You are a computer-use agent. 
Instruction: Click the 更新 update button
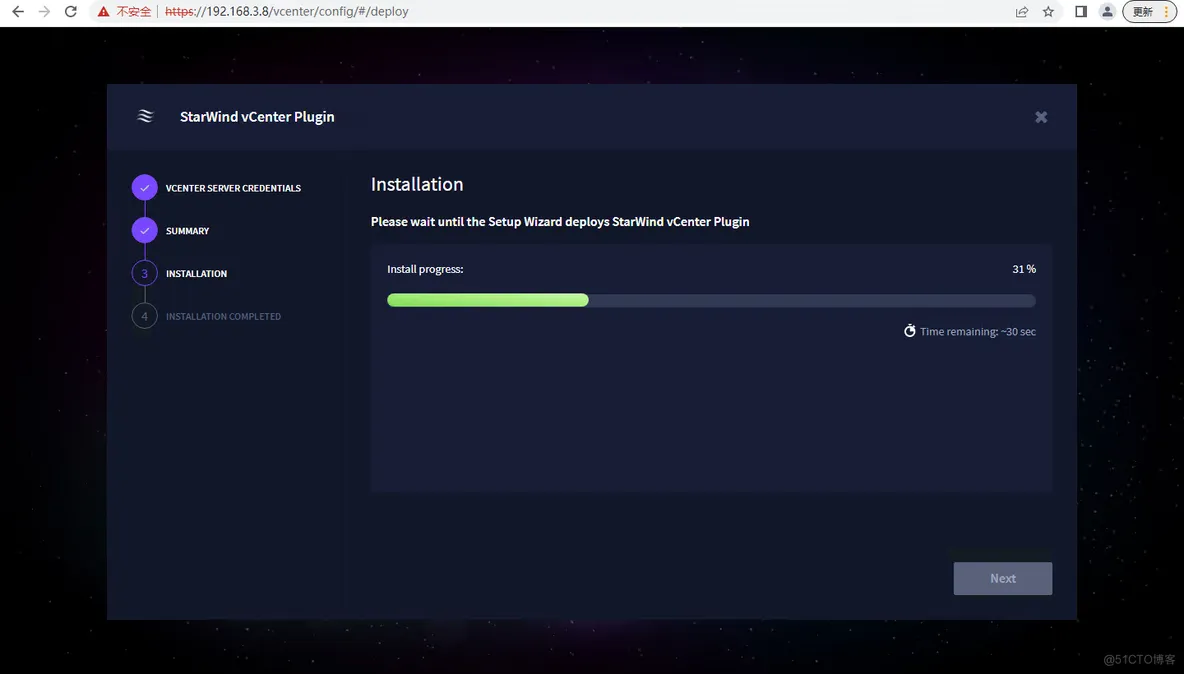(x=1149, y=11)
